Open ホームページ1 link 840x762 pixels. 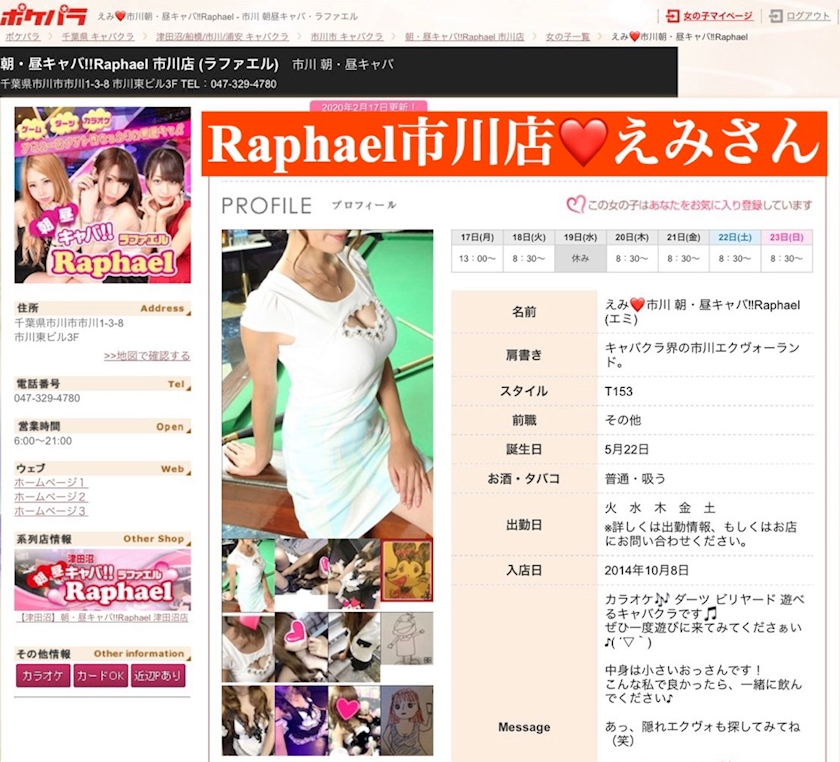(51, 483)
